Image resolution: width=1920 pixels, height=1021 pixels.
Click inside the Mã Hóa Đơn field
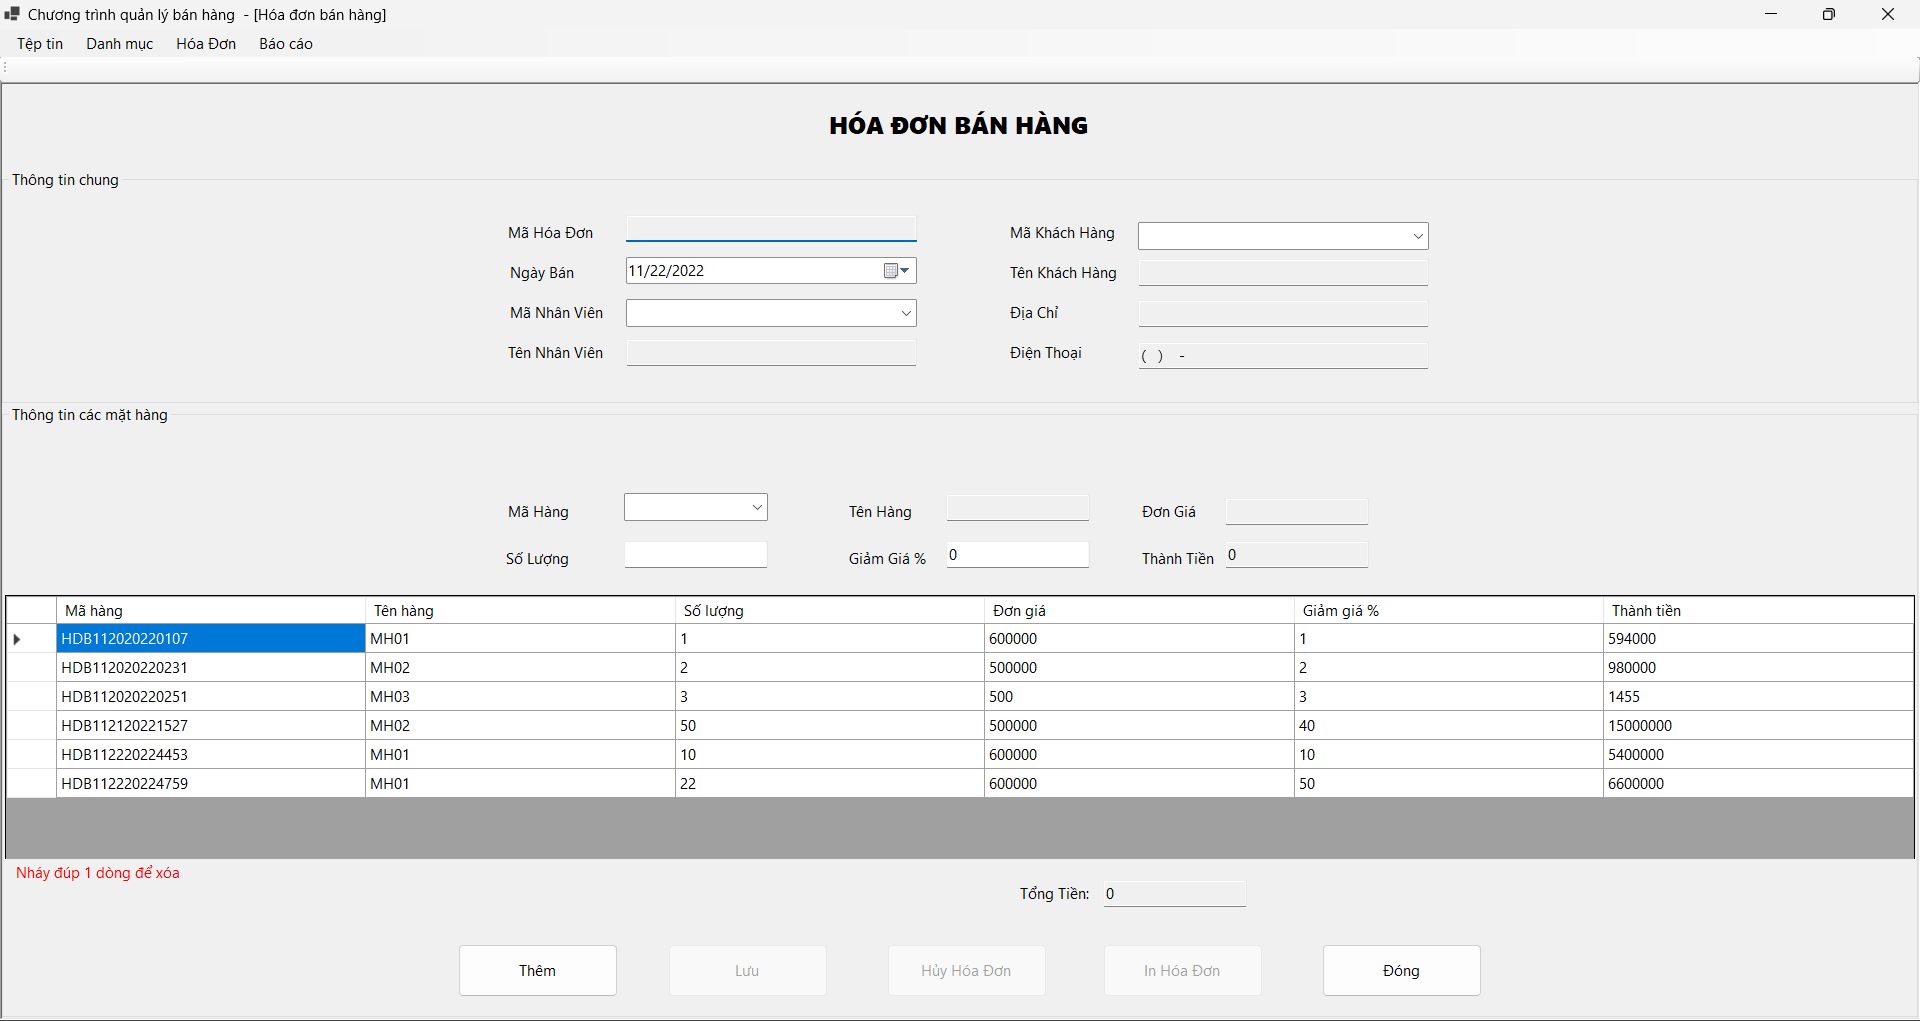(x=770, y=228)
